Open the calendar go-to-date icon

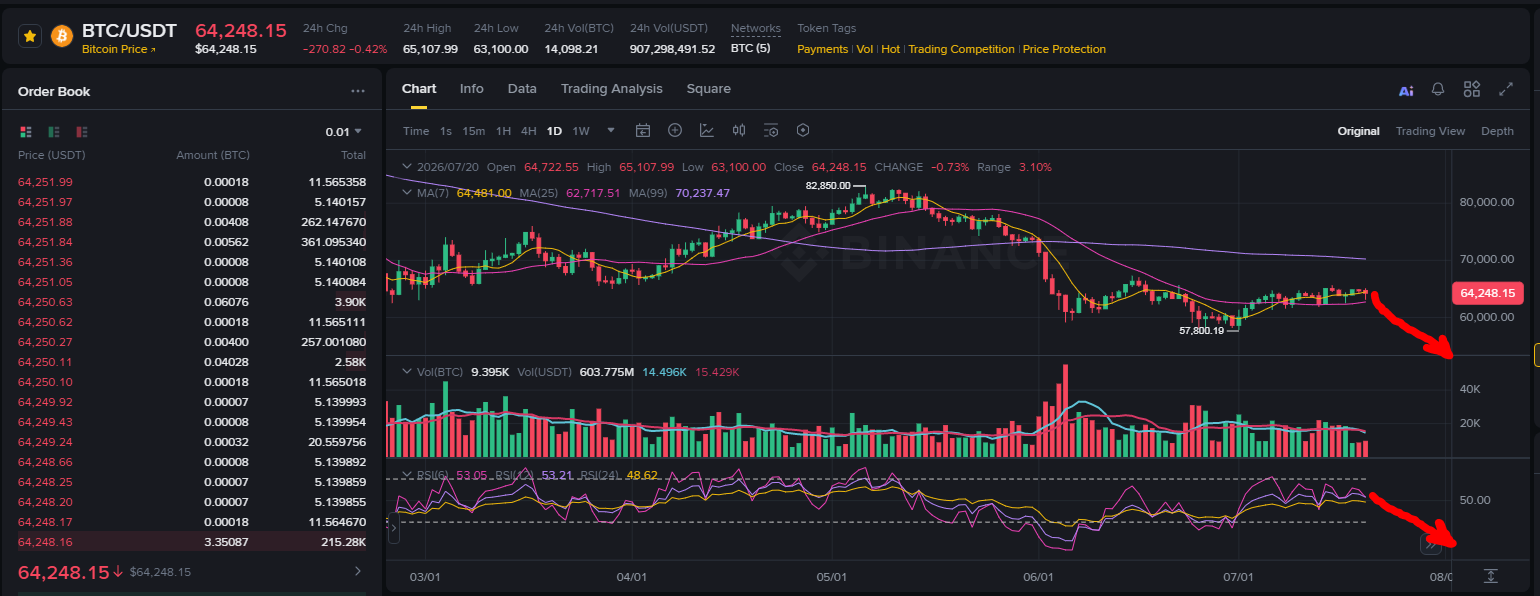click(643, 130)
